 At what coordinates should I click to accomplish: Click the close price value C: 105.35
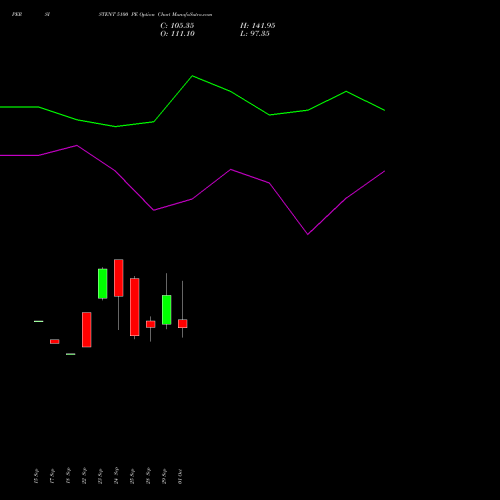(177, 26)
